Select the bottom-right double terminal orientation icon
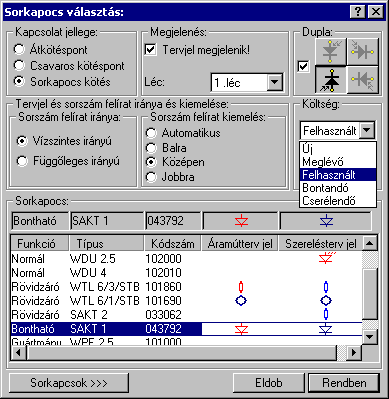Screen dimensions: 389x399 coord(362,80)
